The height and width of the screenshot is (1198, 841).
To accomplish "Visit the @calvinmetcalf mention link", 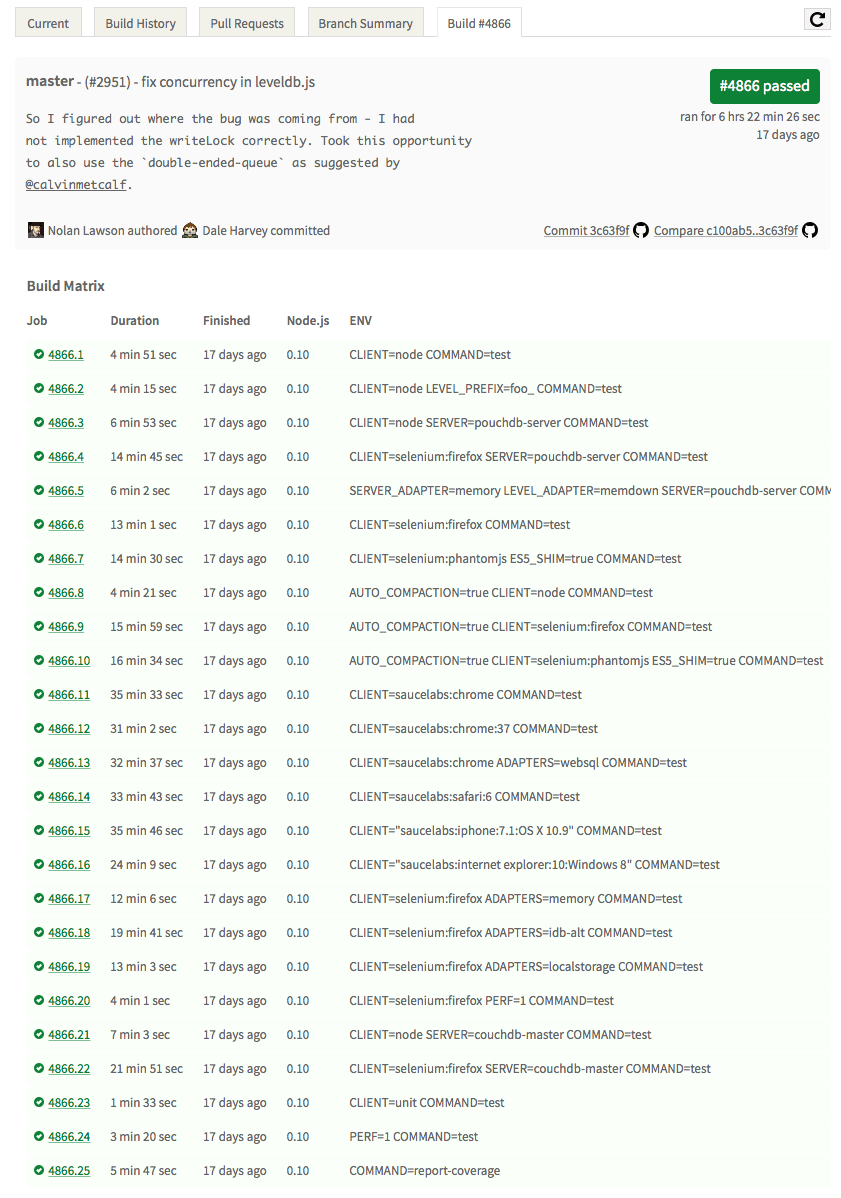I will [78, 185].
